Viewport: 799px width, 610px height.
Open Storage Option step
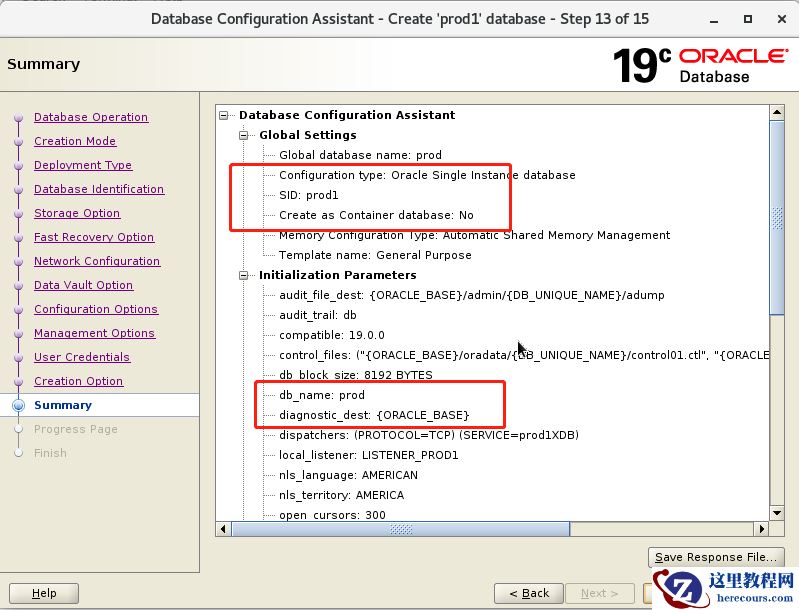pos(77,213)
